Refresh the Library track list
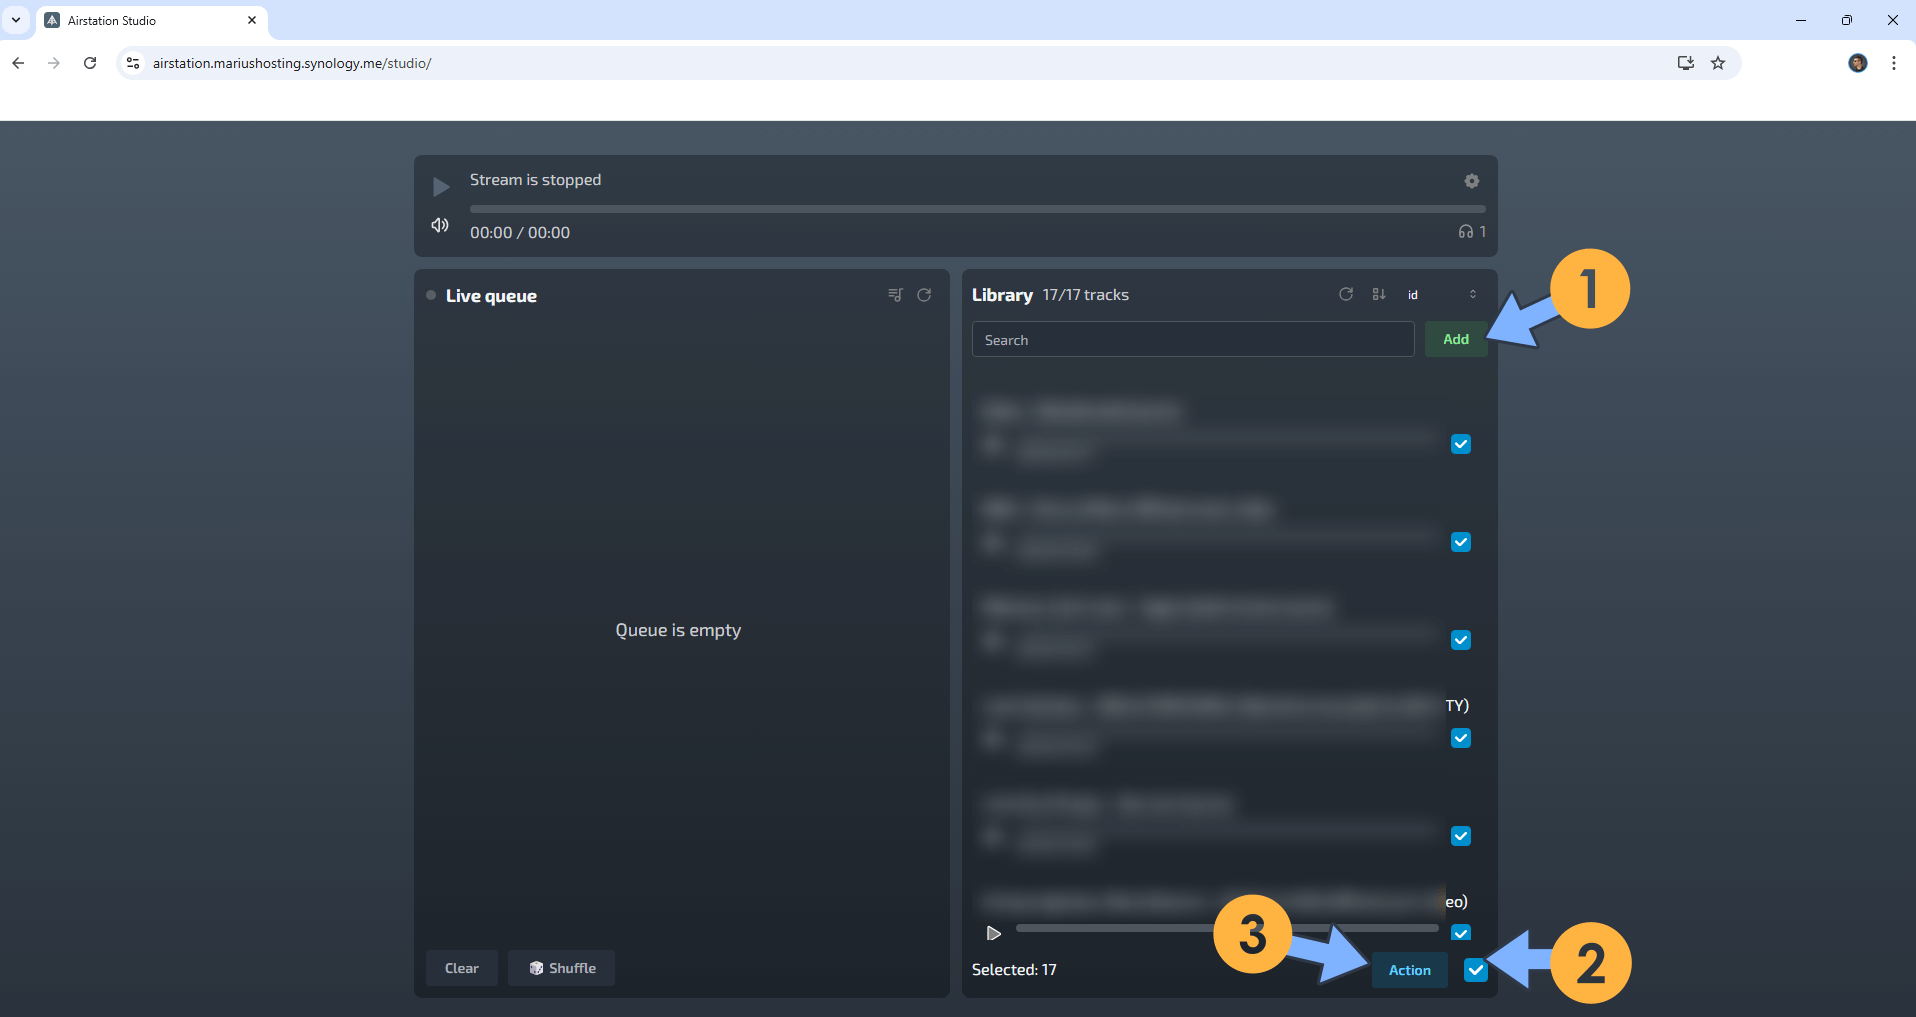The height and width of the screenshot is (1017, 1916). [x=1345, y=294]
